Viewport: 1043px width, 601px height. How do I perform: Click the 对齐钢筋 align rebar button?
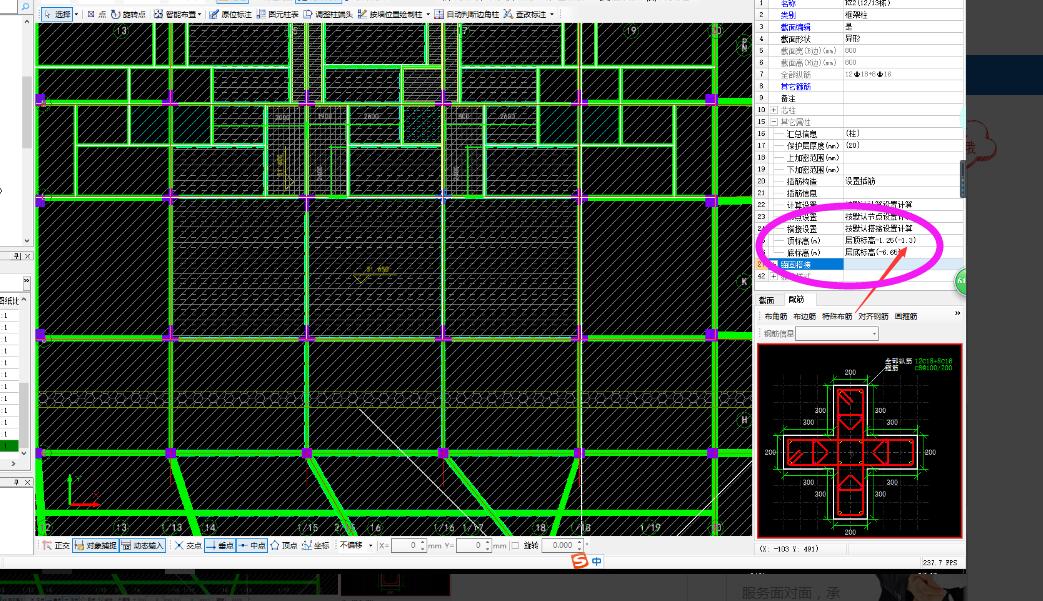873,316
